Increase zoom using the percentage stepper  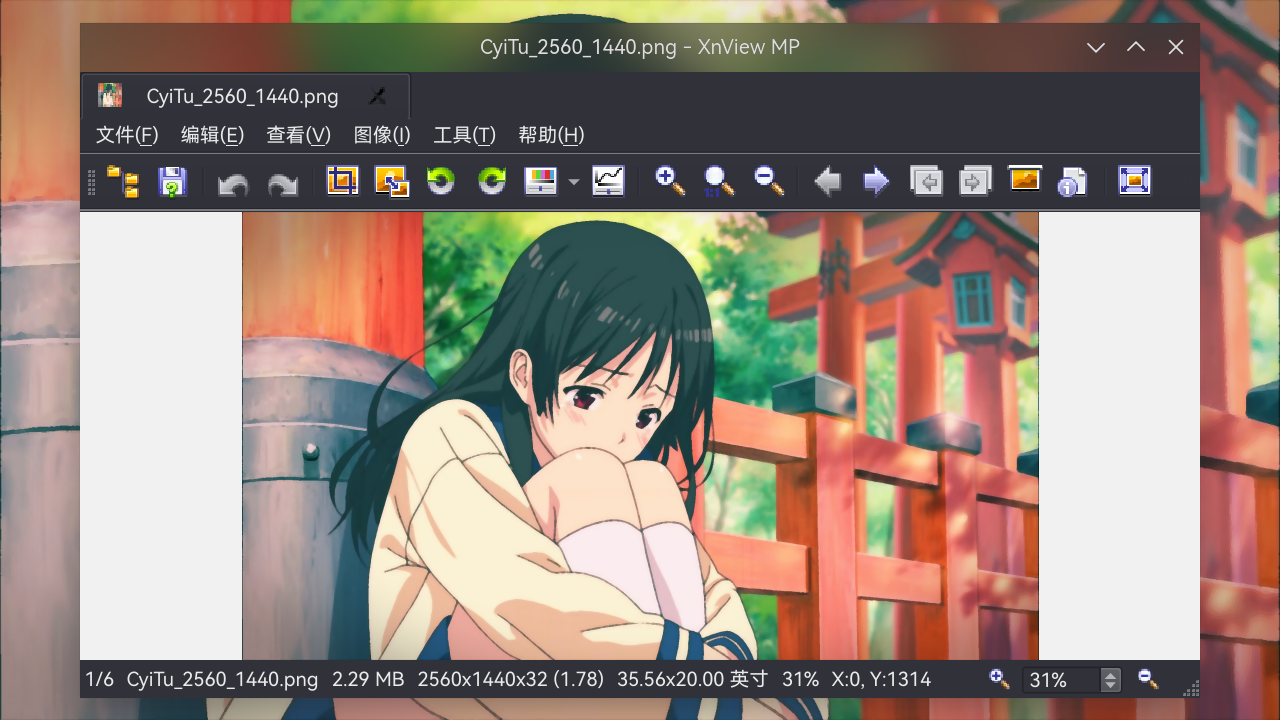1109,674
